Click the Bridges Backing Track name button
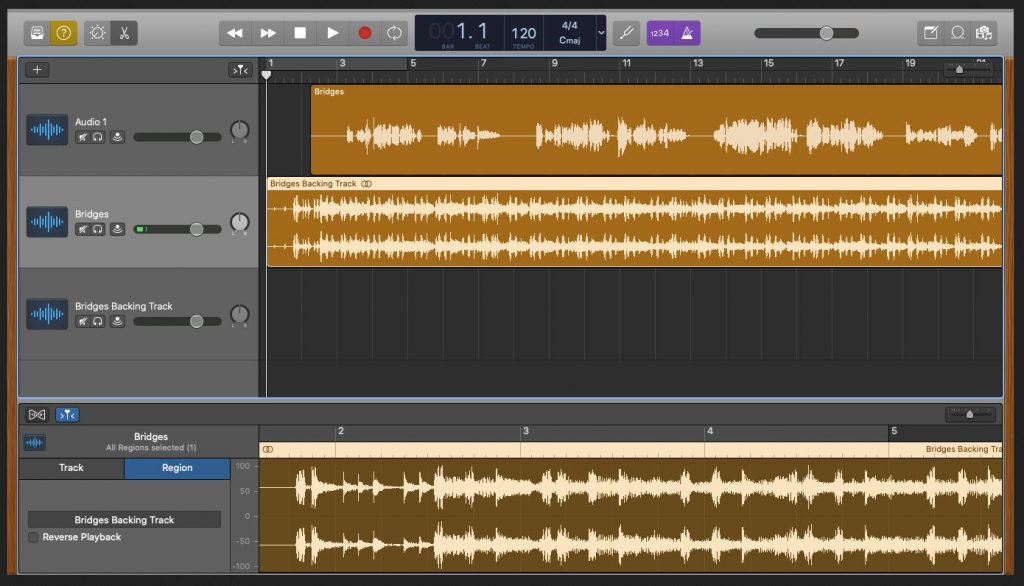Screen dimensions: 1024x586 click(x=124, y=519)
